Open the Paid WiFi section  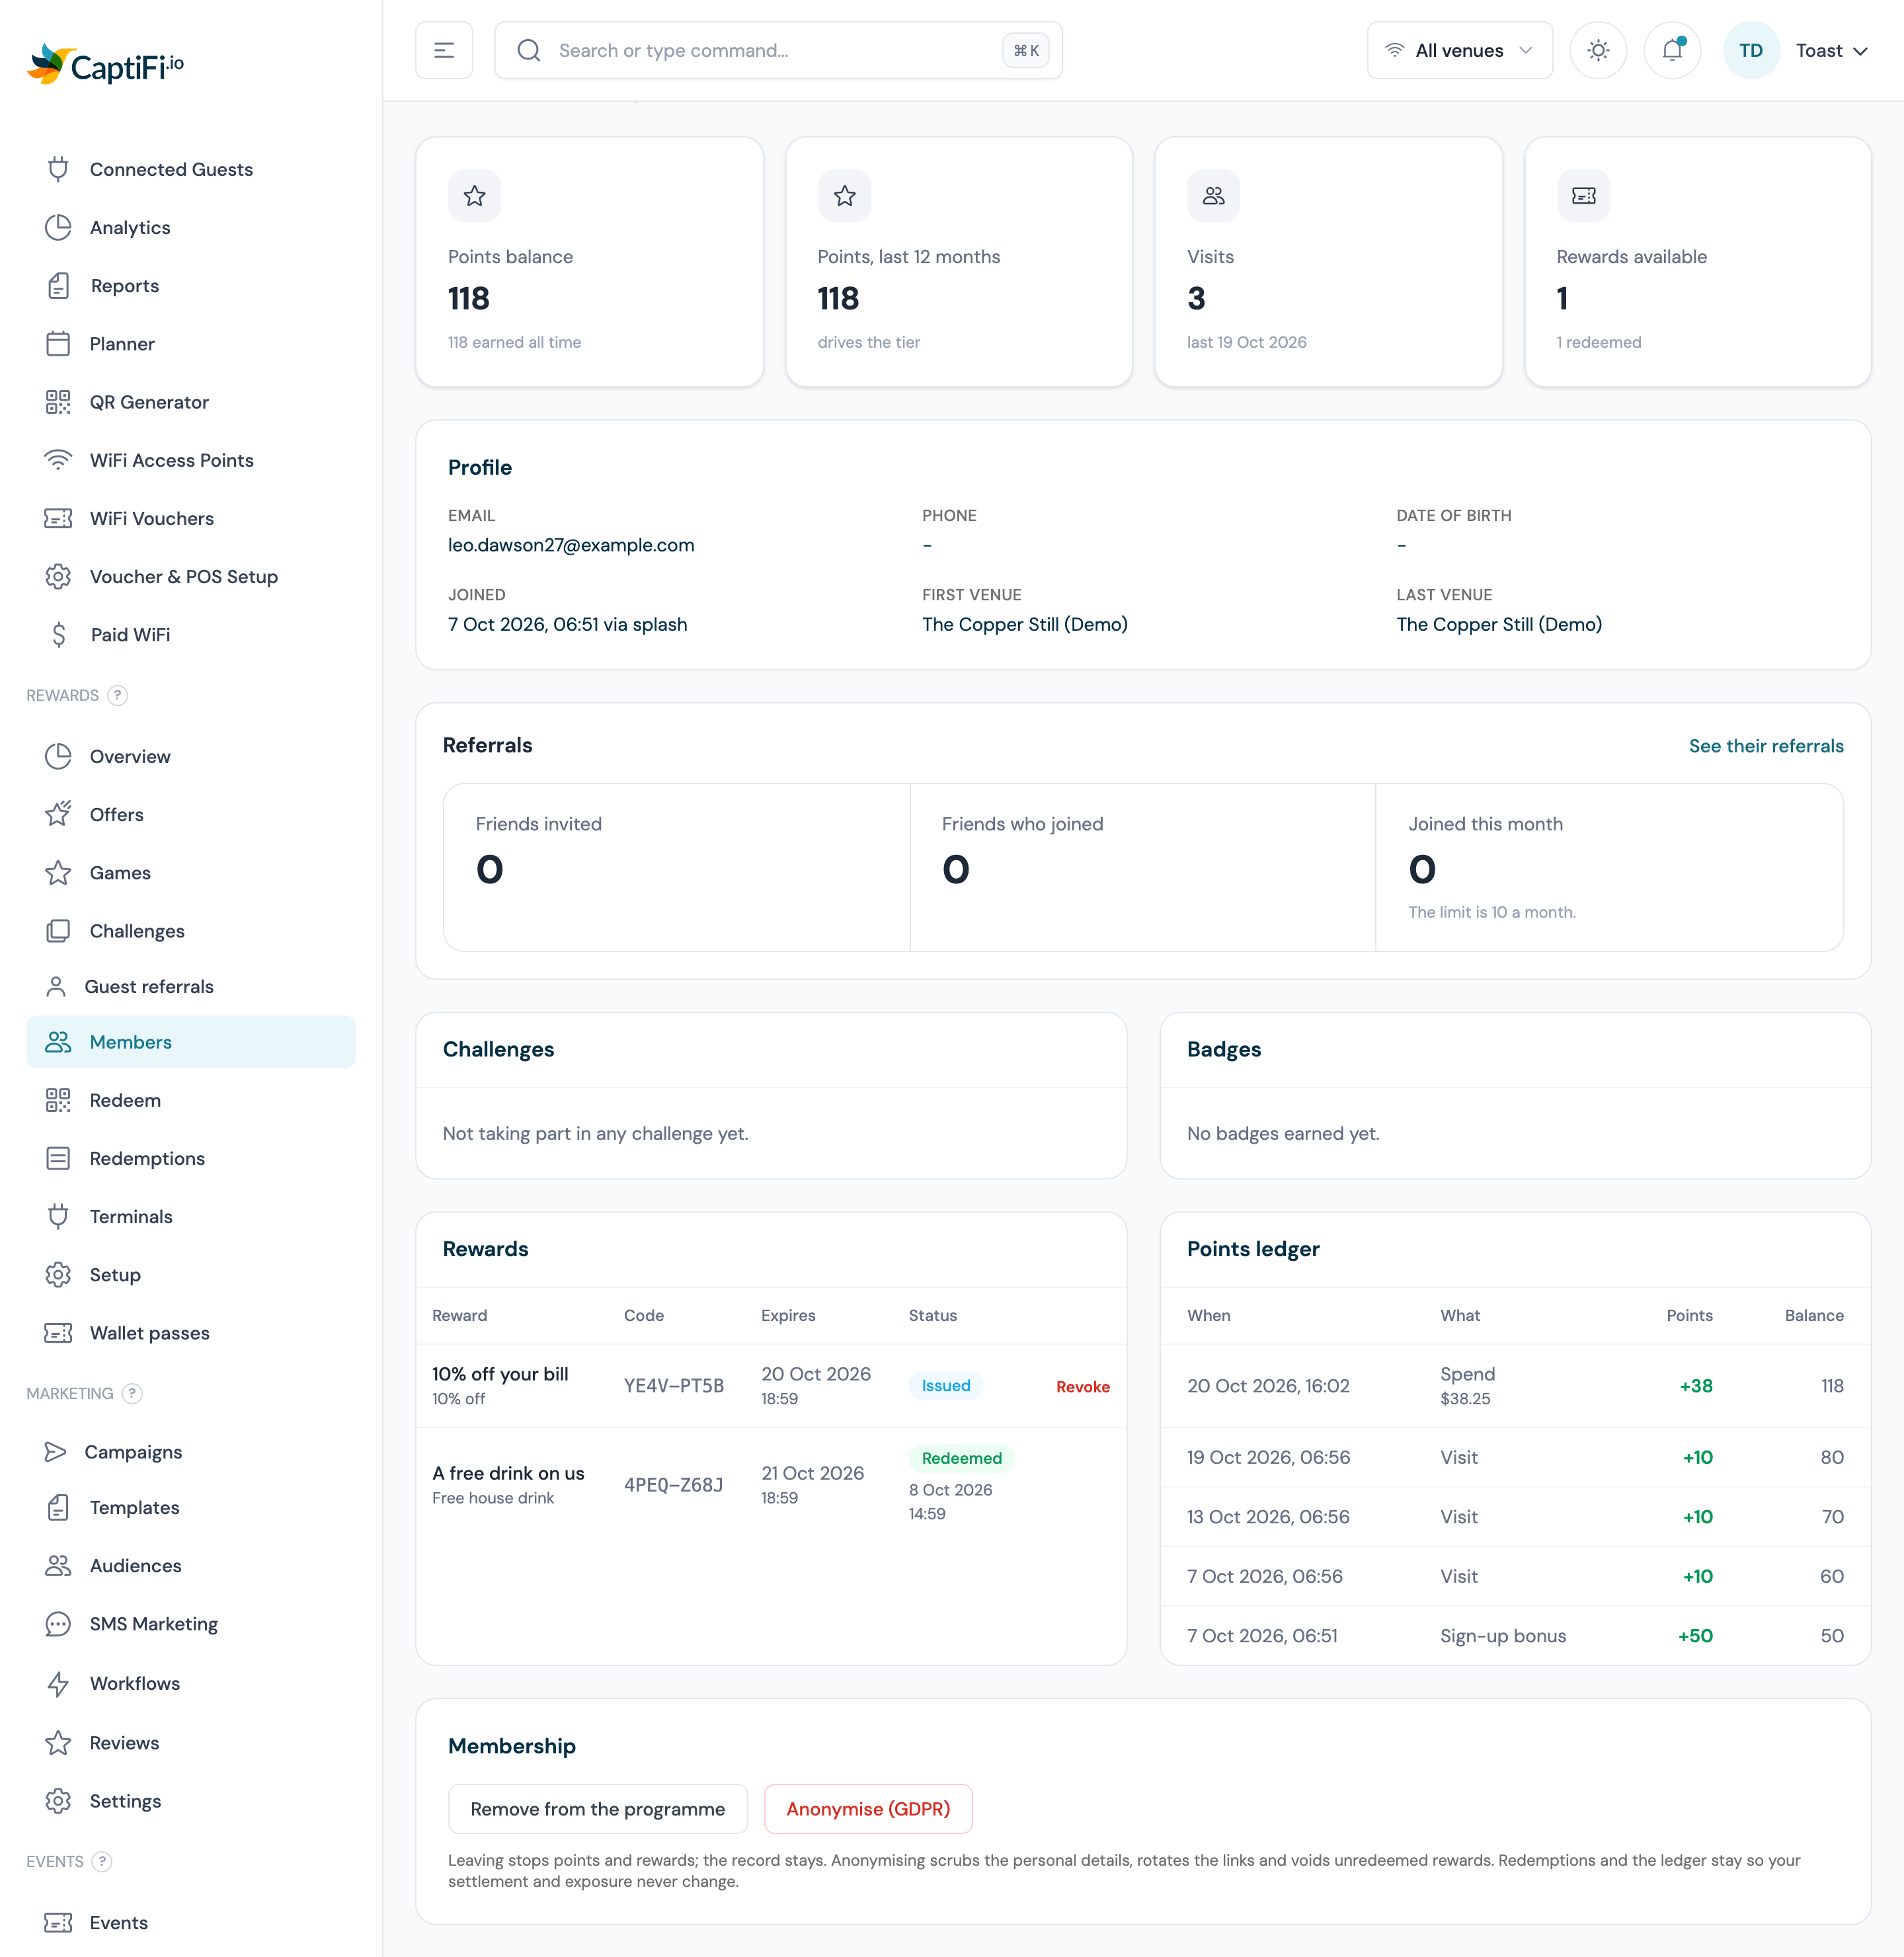(190, 635)
